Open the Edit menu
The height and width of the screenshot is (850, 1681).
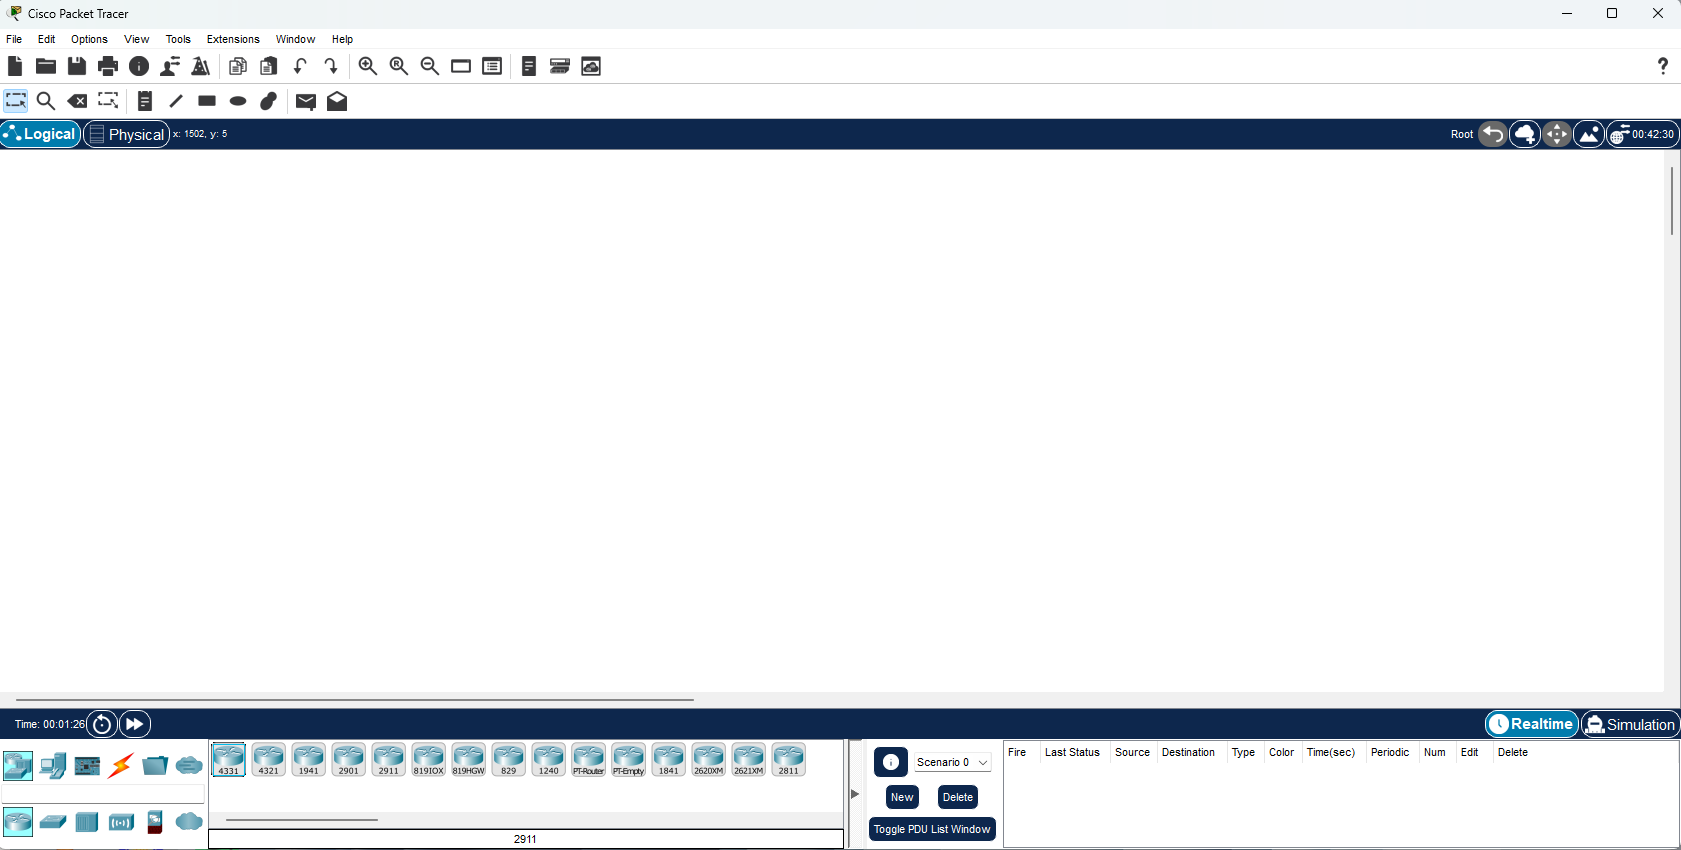coord(47,39)
